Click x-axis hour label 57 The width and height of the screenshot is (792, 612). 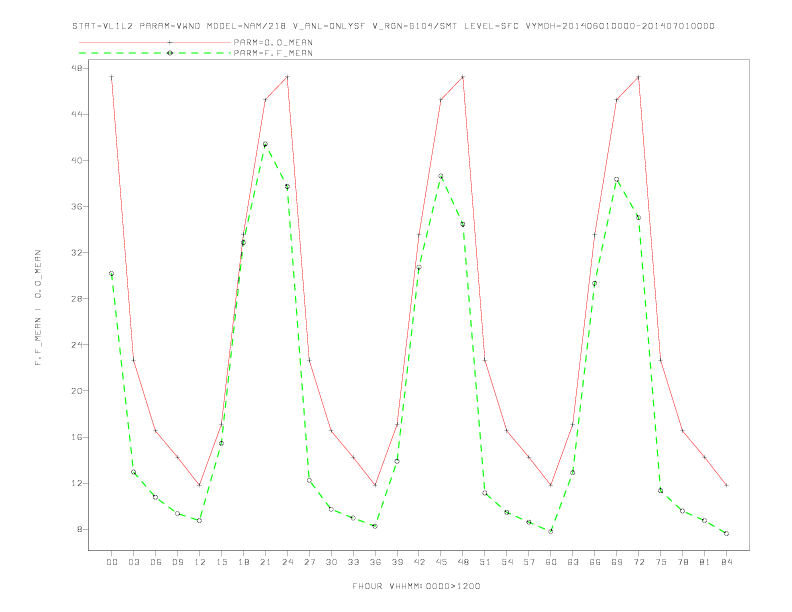529,562
